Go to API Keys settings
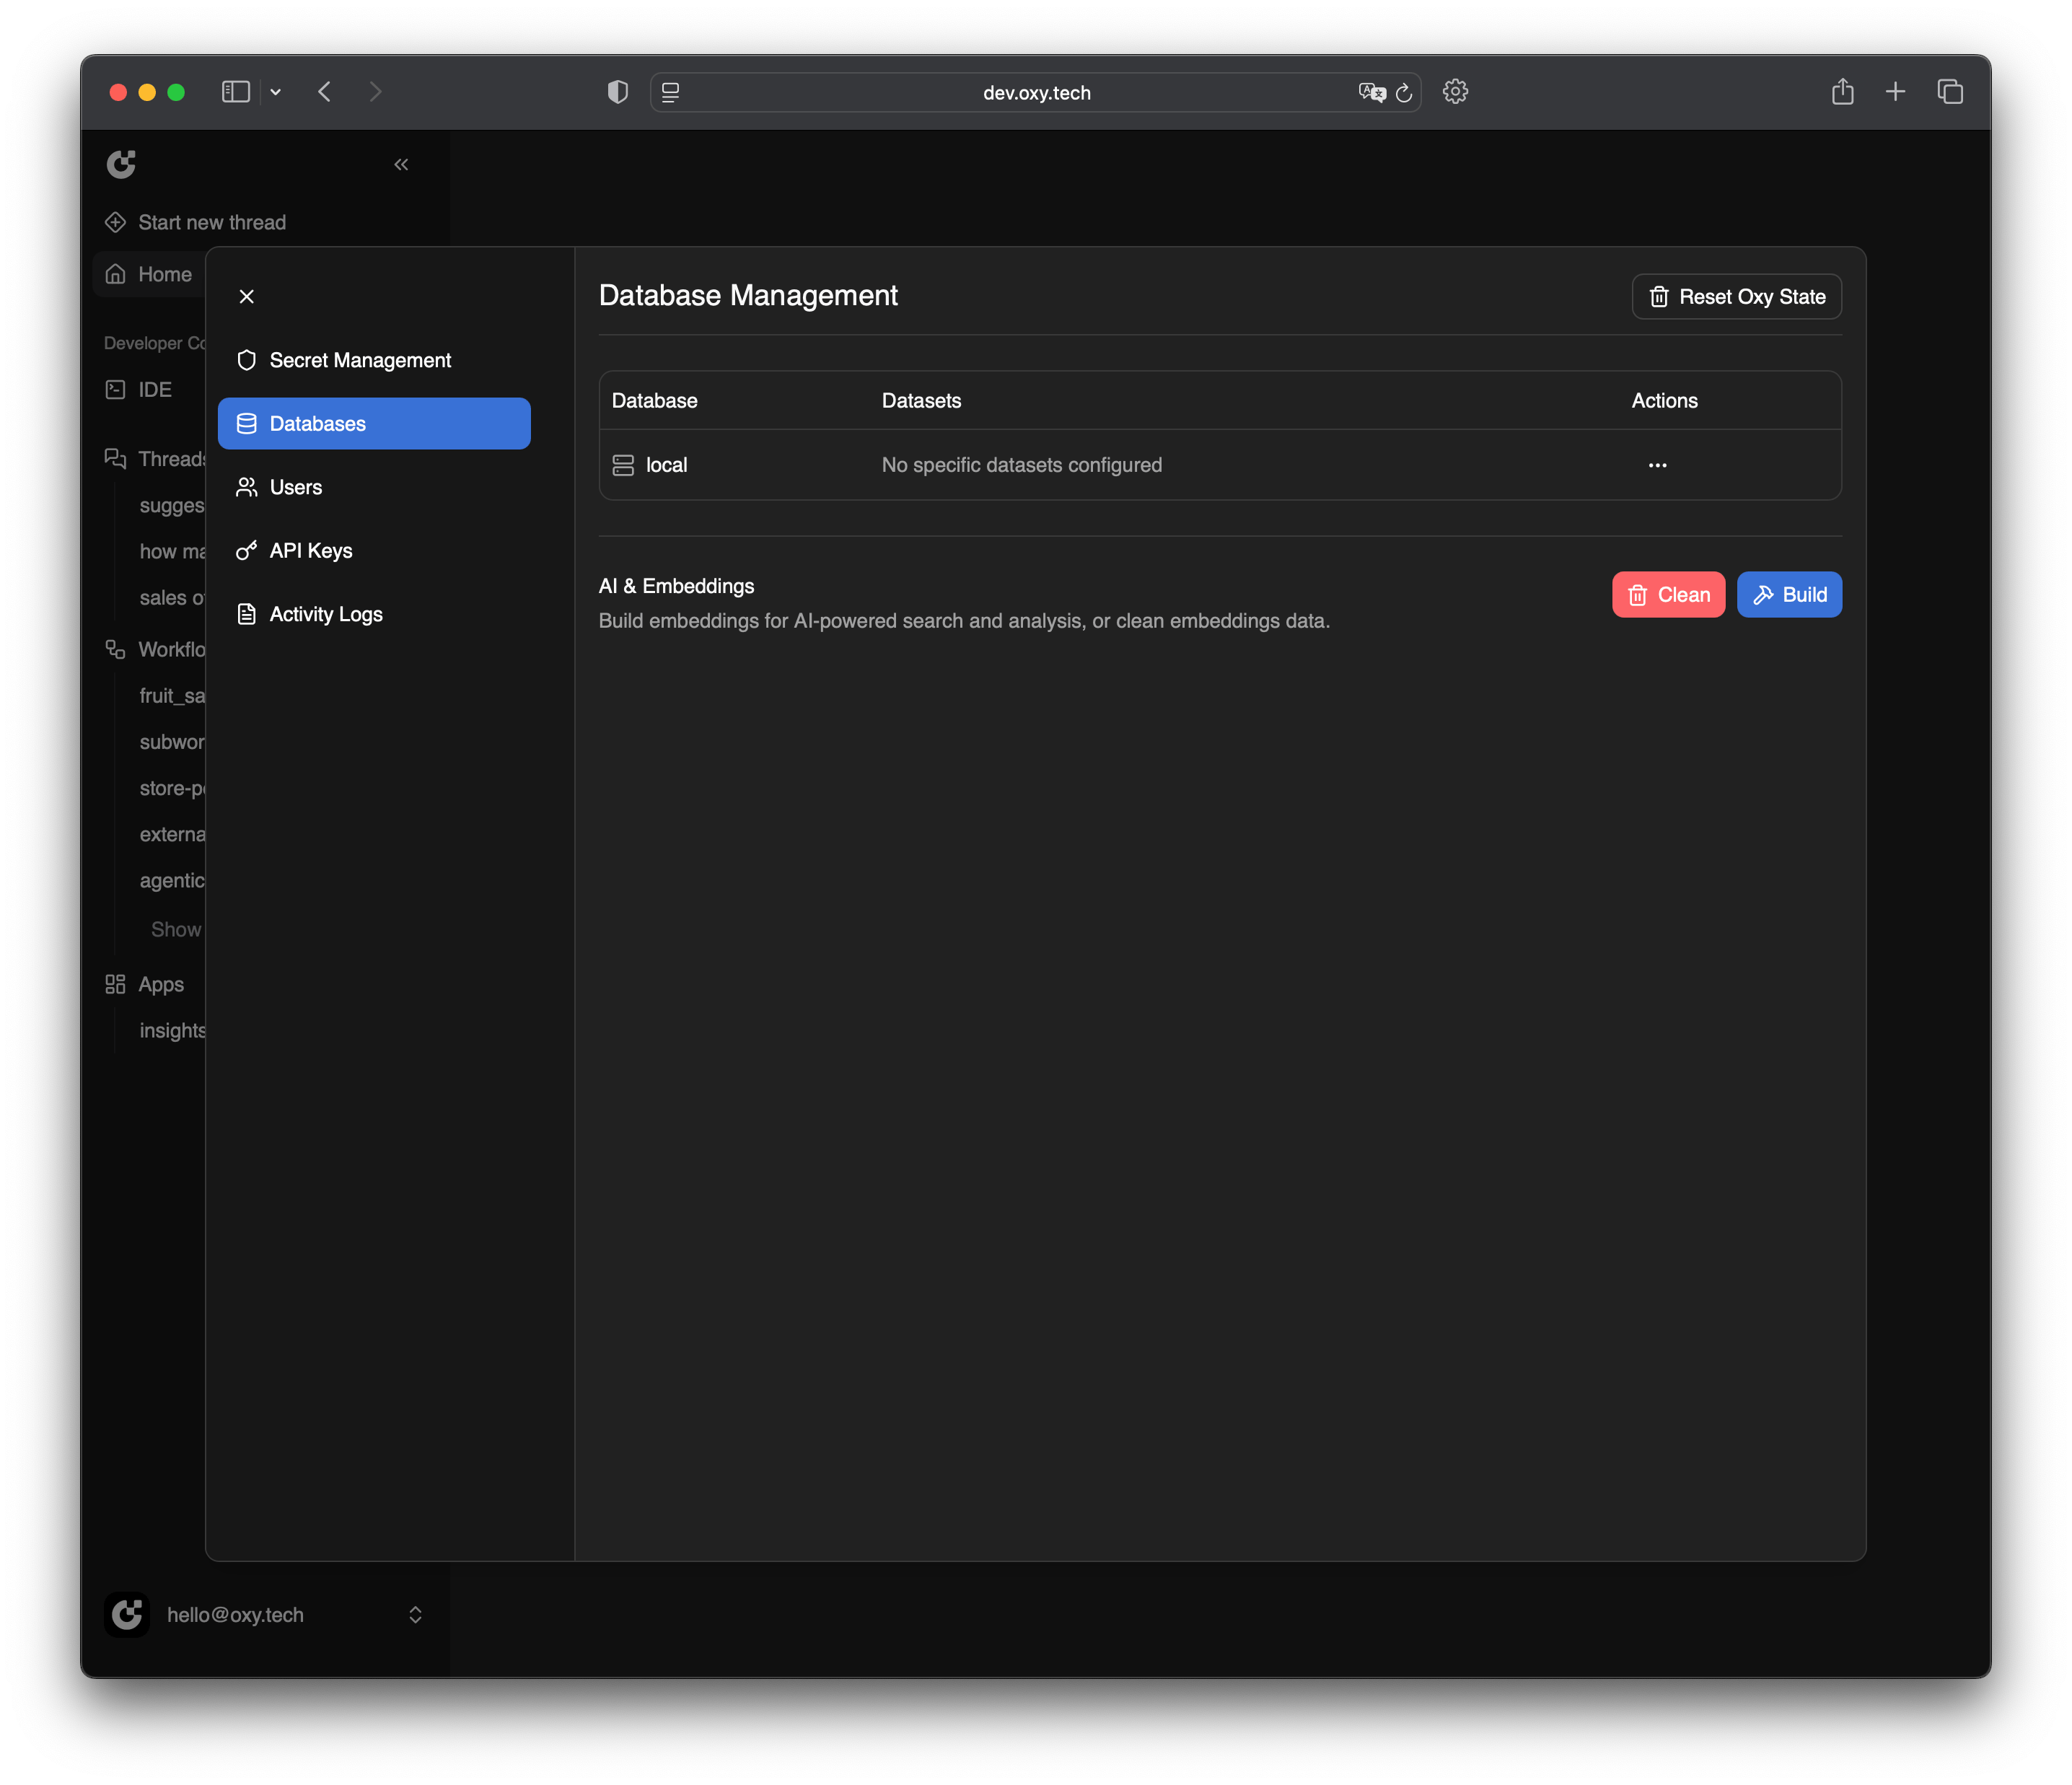The image size is (2072, 1785). tap(310, 550)
